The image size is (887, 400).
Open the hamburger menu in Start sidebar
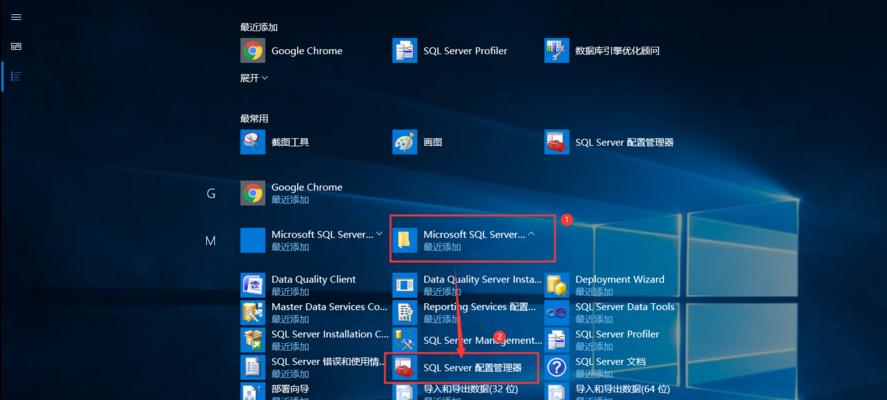[x=16, y=17]
